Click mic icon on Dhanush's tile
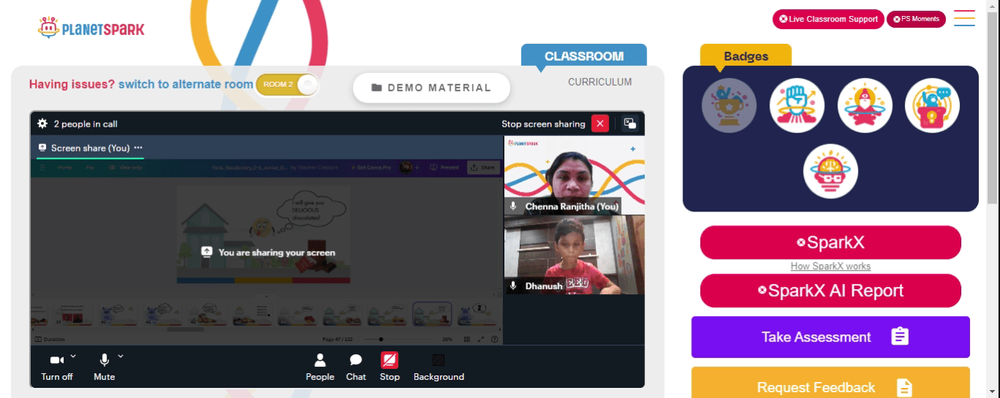Screen dimensions: 1000x398 click(x=513, y=286)
